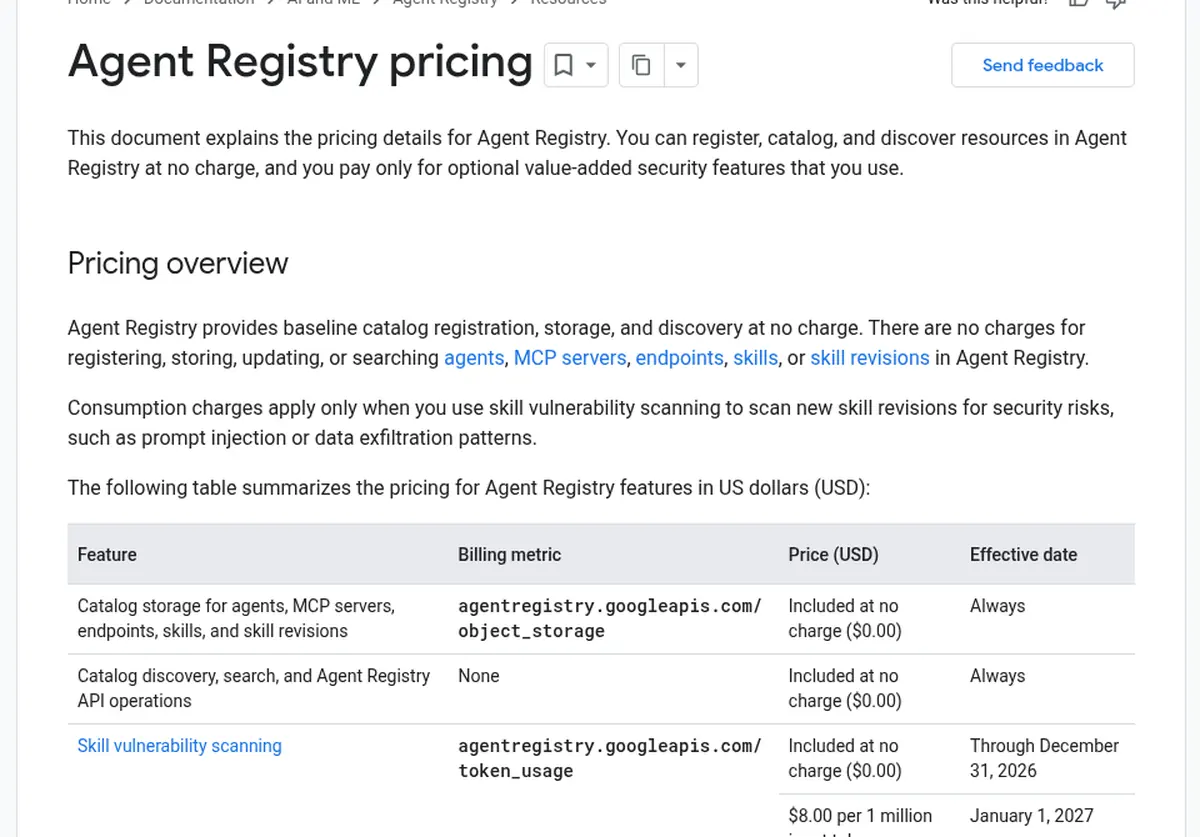This screenshot has height=837, width=1200.
Task: Follow the skill revisions link
Action: pyautogui.click(x=870, y=358)
